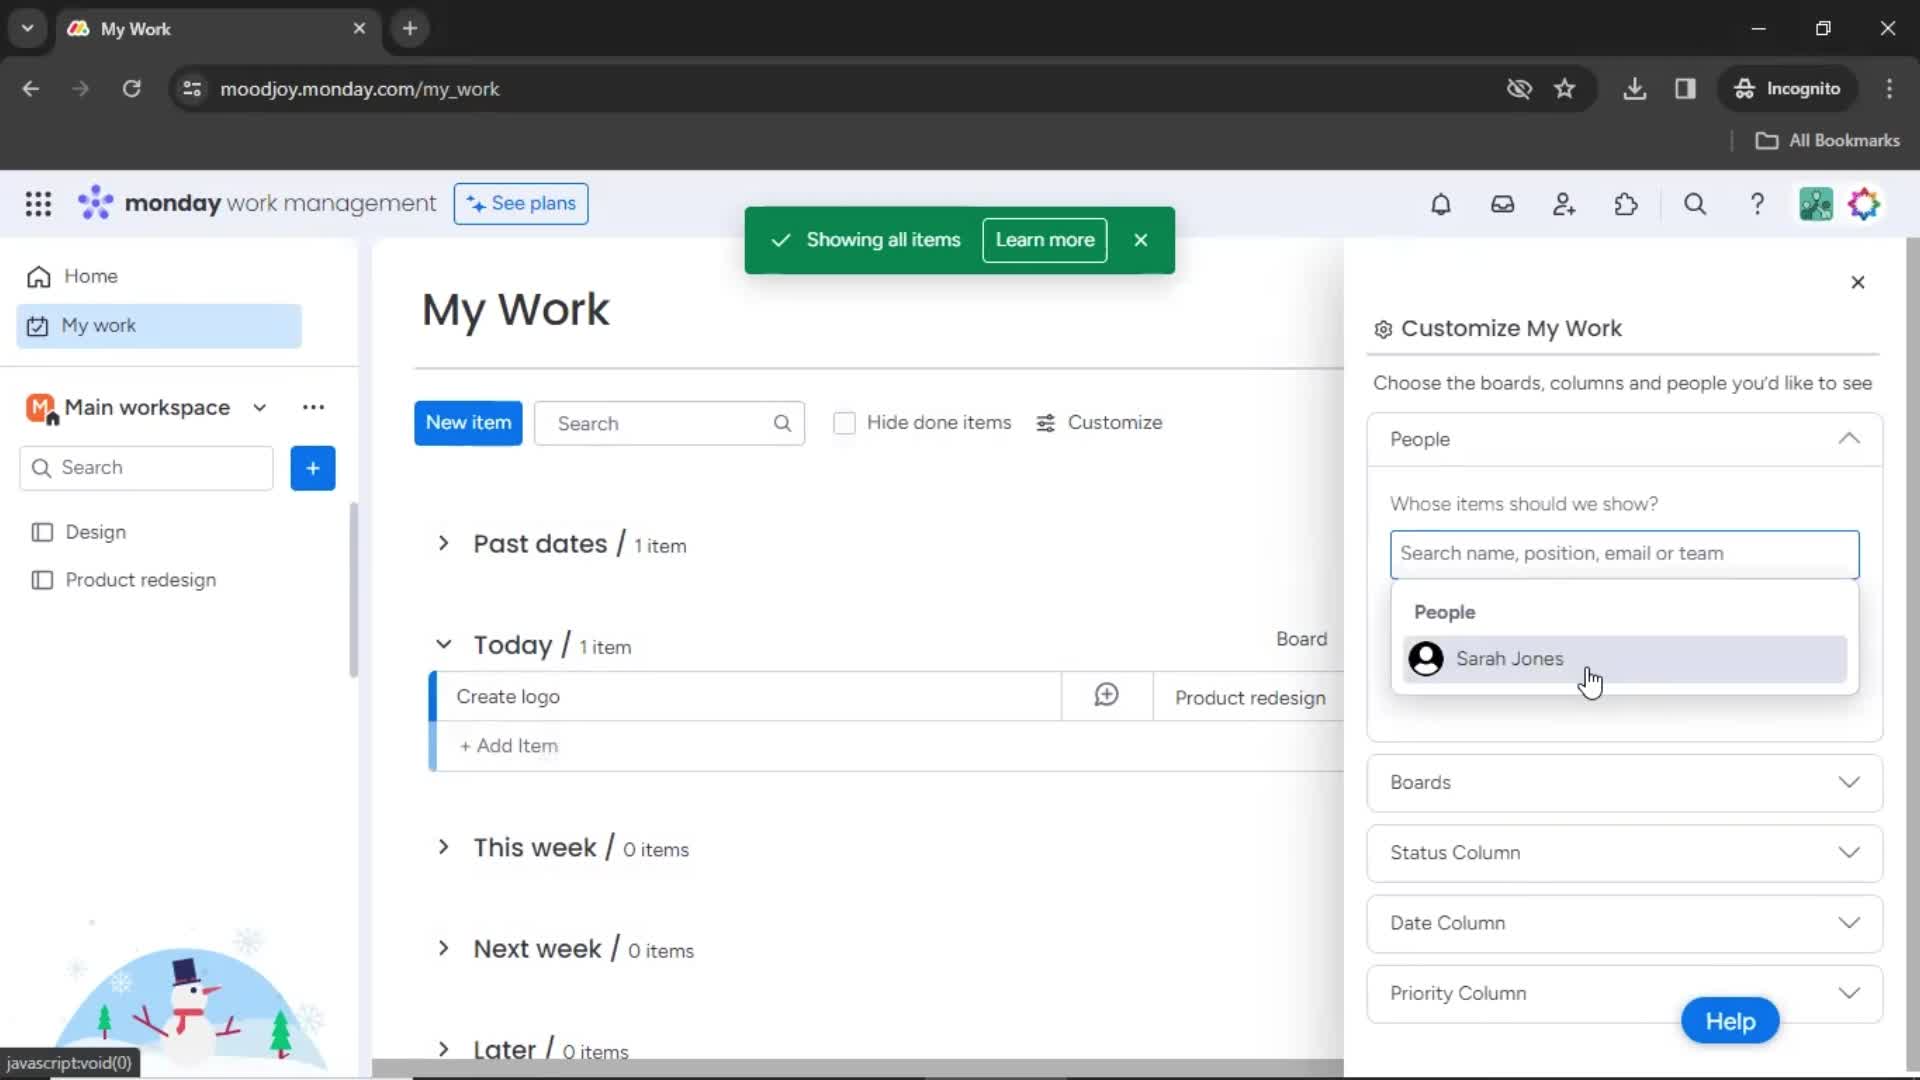Click the browser address bar URL

(359, 89)
